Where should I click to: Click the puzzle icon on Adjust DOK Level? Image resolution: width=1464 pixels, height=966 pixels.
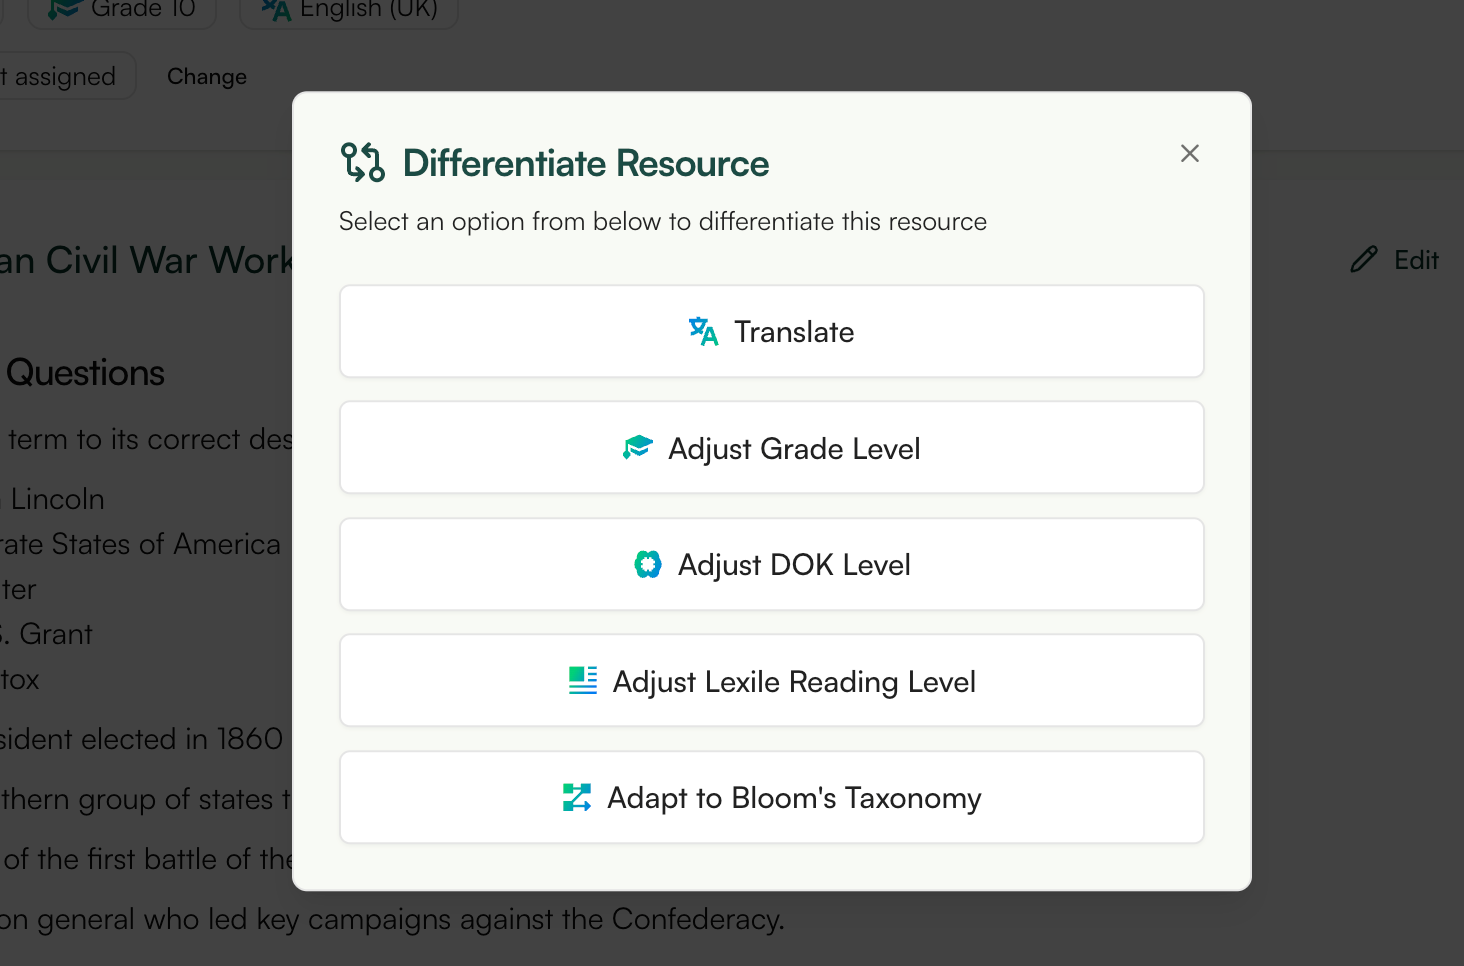648,564
